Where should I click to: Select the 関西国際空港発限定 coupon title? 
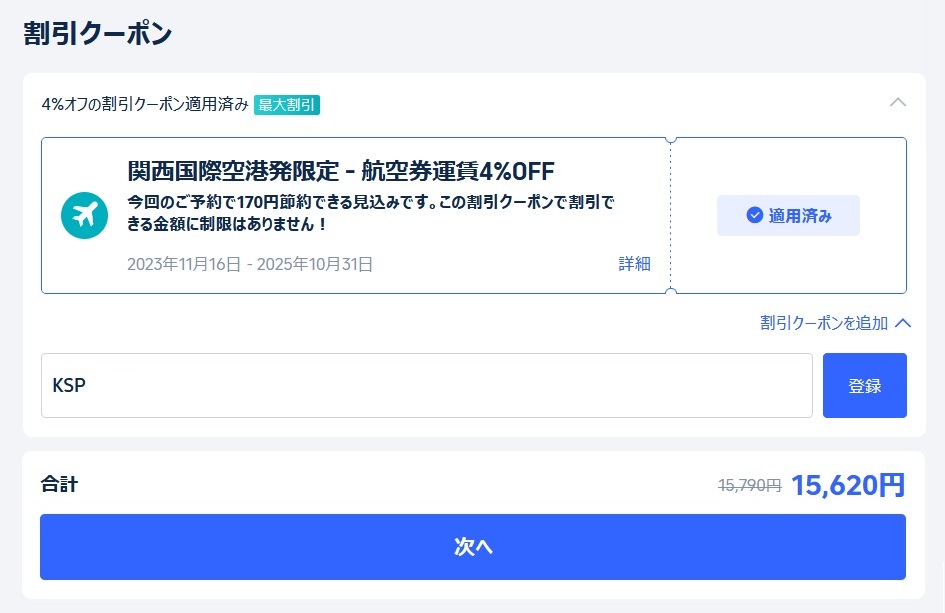341,170
